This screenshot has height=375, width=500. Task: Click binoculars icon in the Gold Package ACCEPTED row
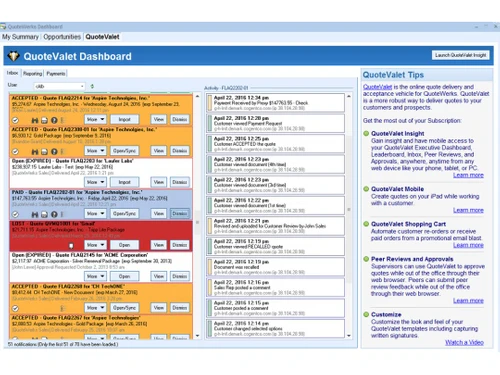[x=35, y=152]
